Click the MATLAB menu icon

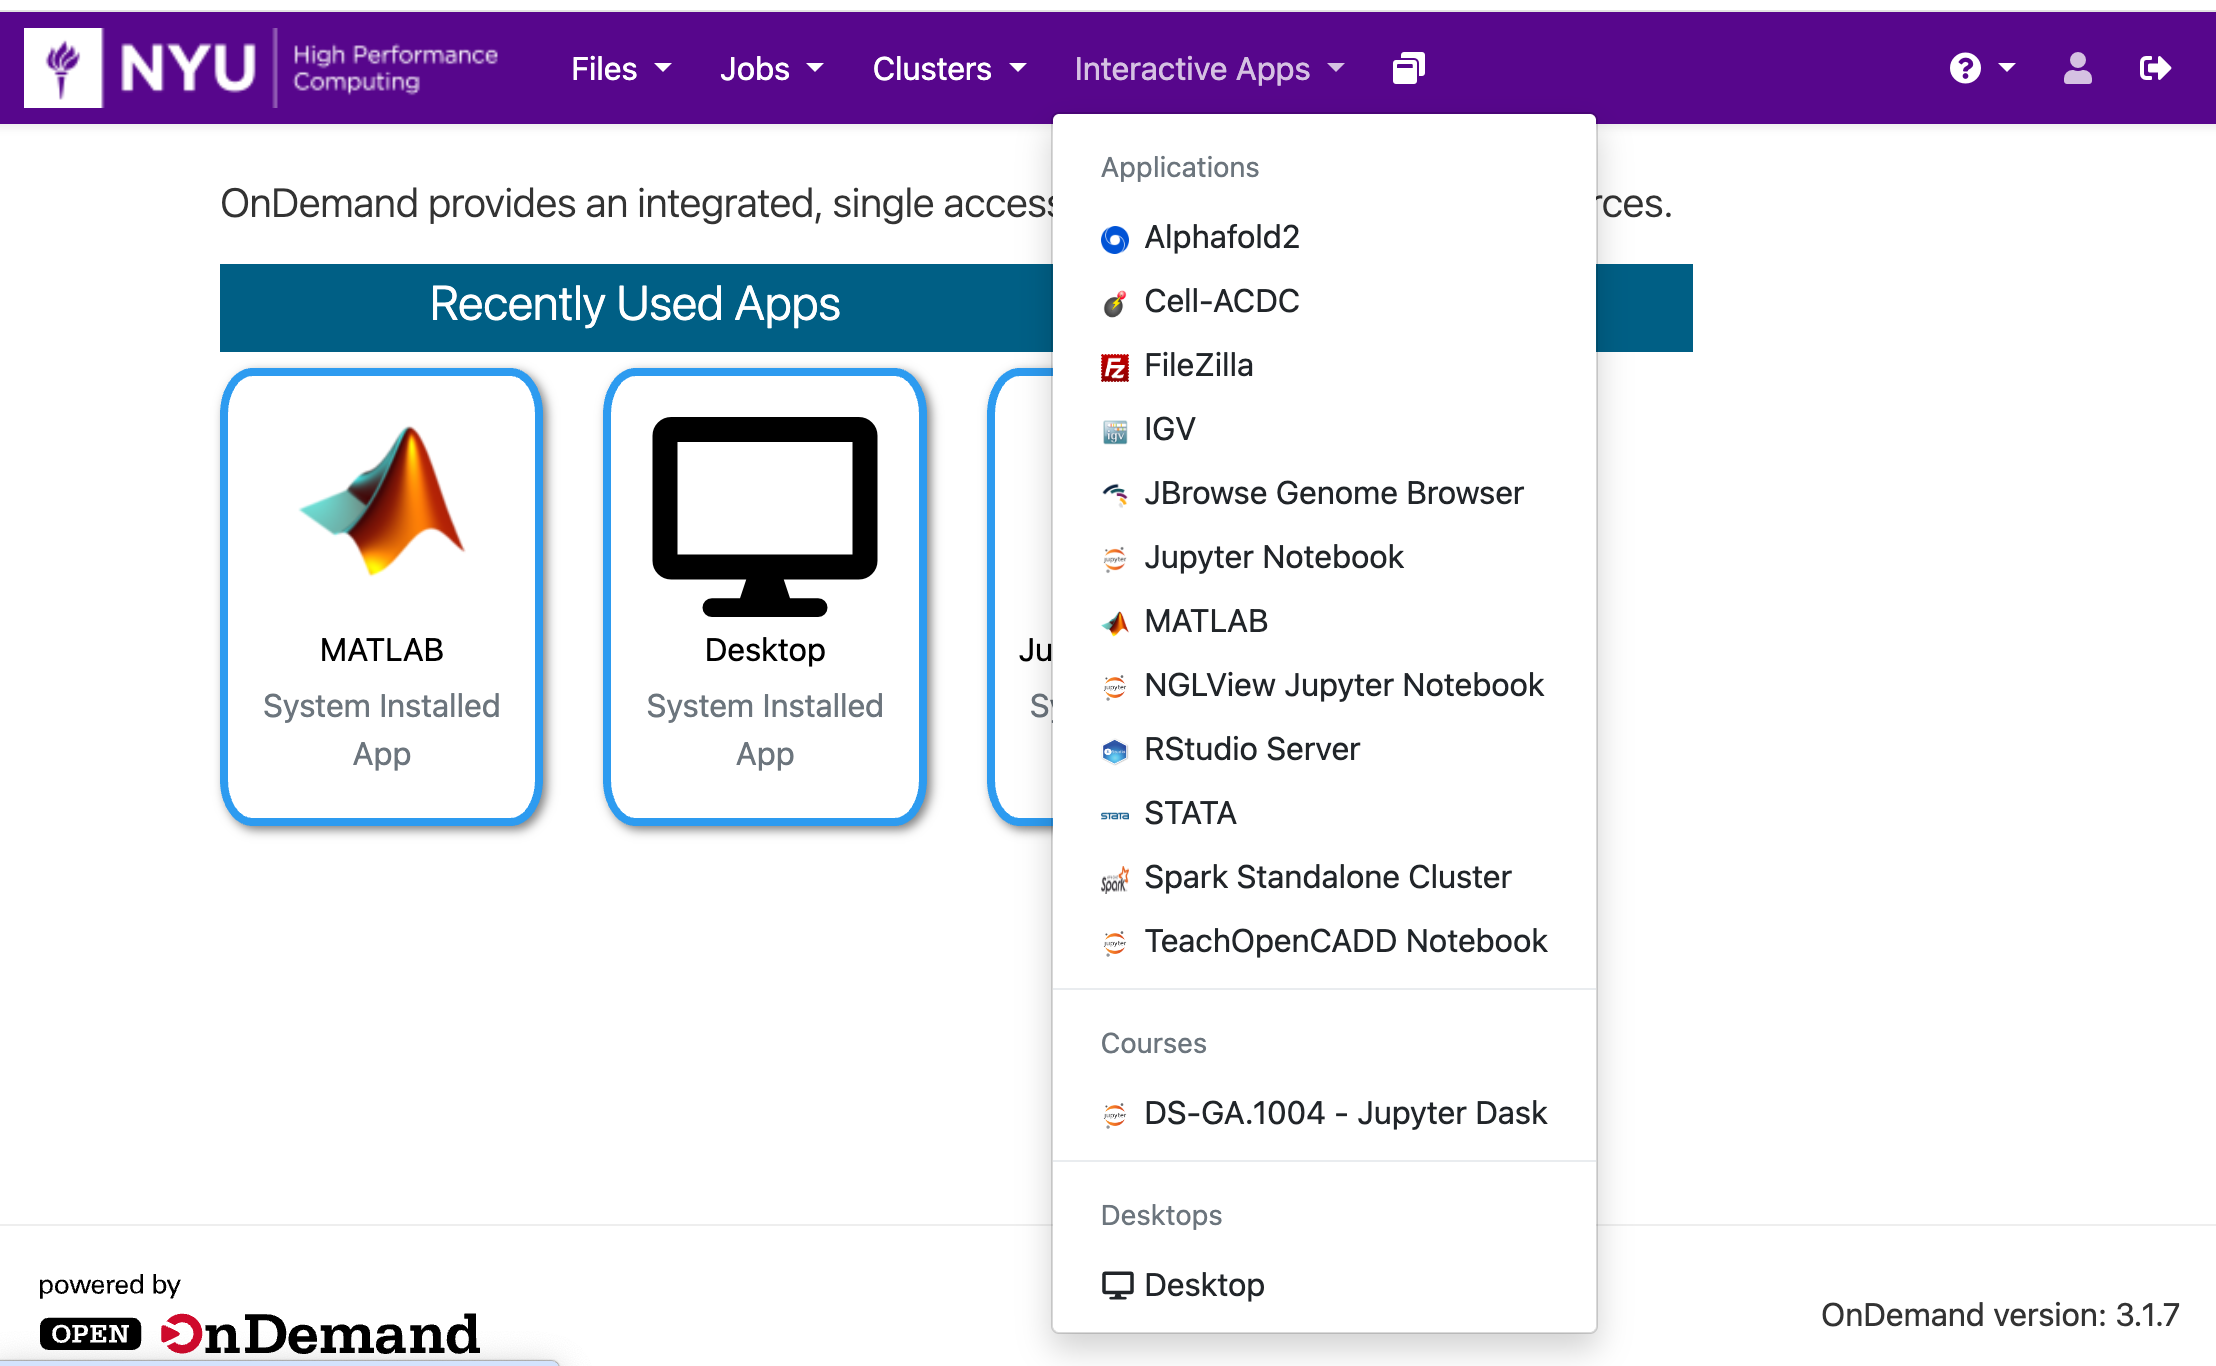point(1115,622)
